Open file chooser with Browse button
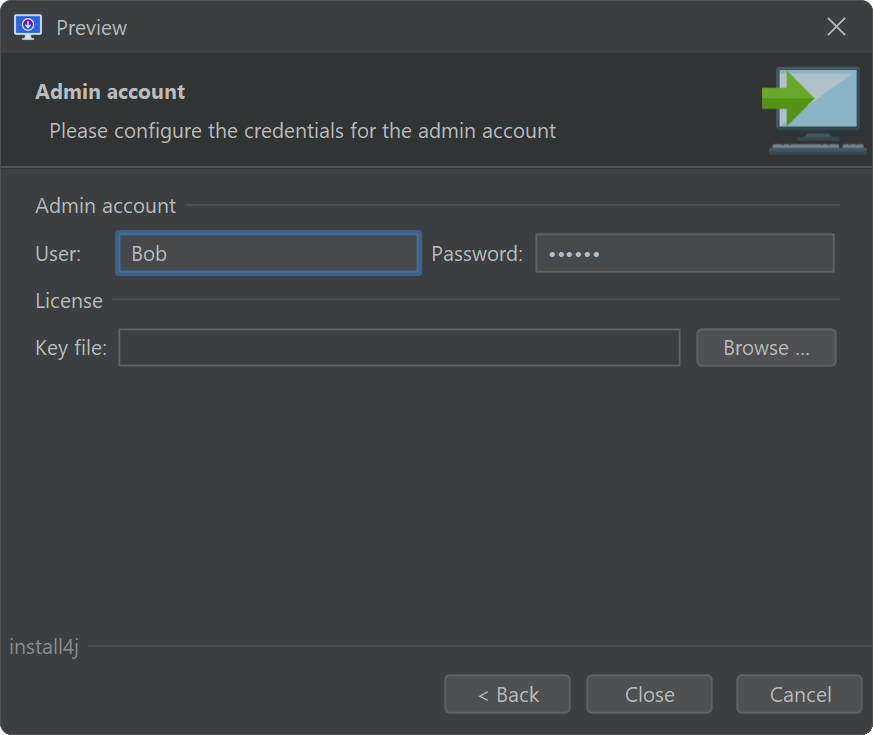The image size is (873, 735). (x=766, y=347)
